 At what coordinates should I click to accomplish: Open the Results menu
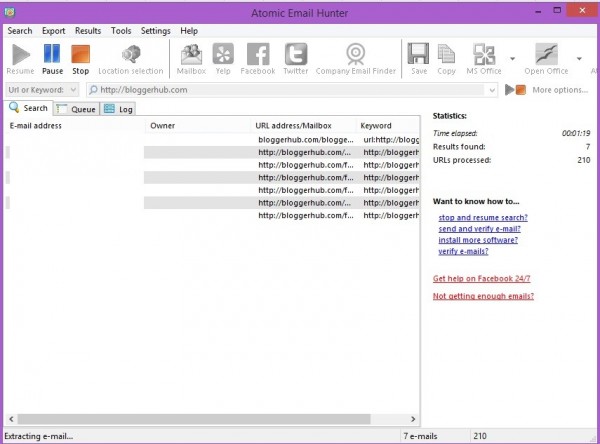(88, 31)
